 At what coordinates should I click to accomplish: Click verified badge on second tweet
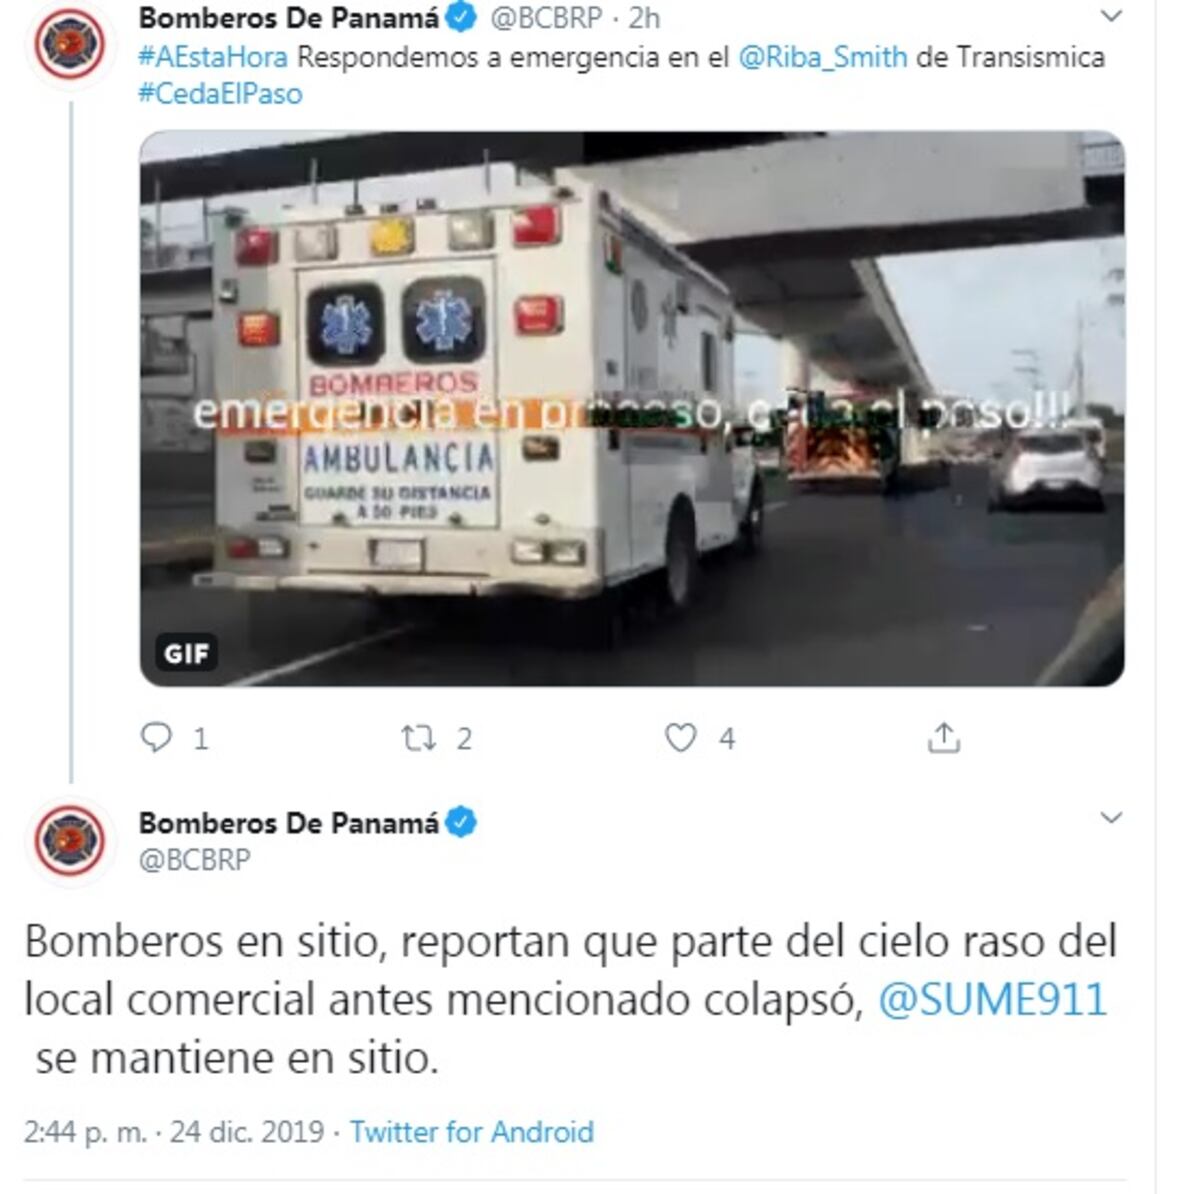[461, 823]
